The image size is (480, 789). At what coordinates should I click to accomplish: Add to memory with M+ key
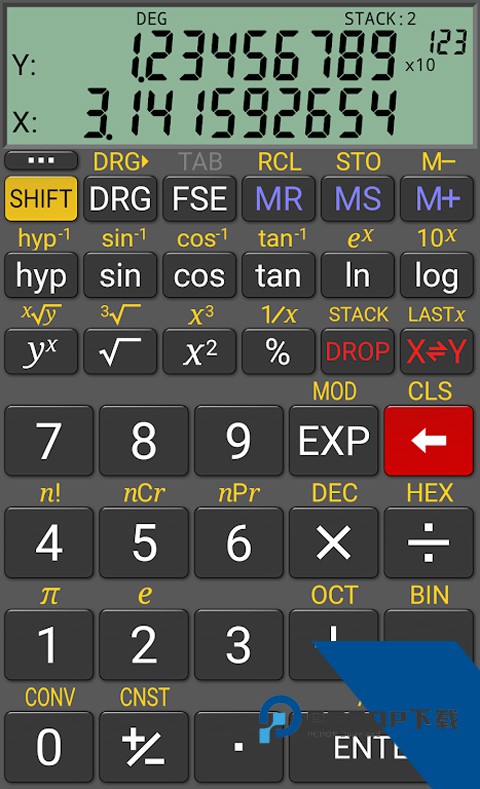pos(437,198)
